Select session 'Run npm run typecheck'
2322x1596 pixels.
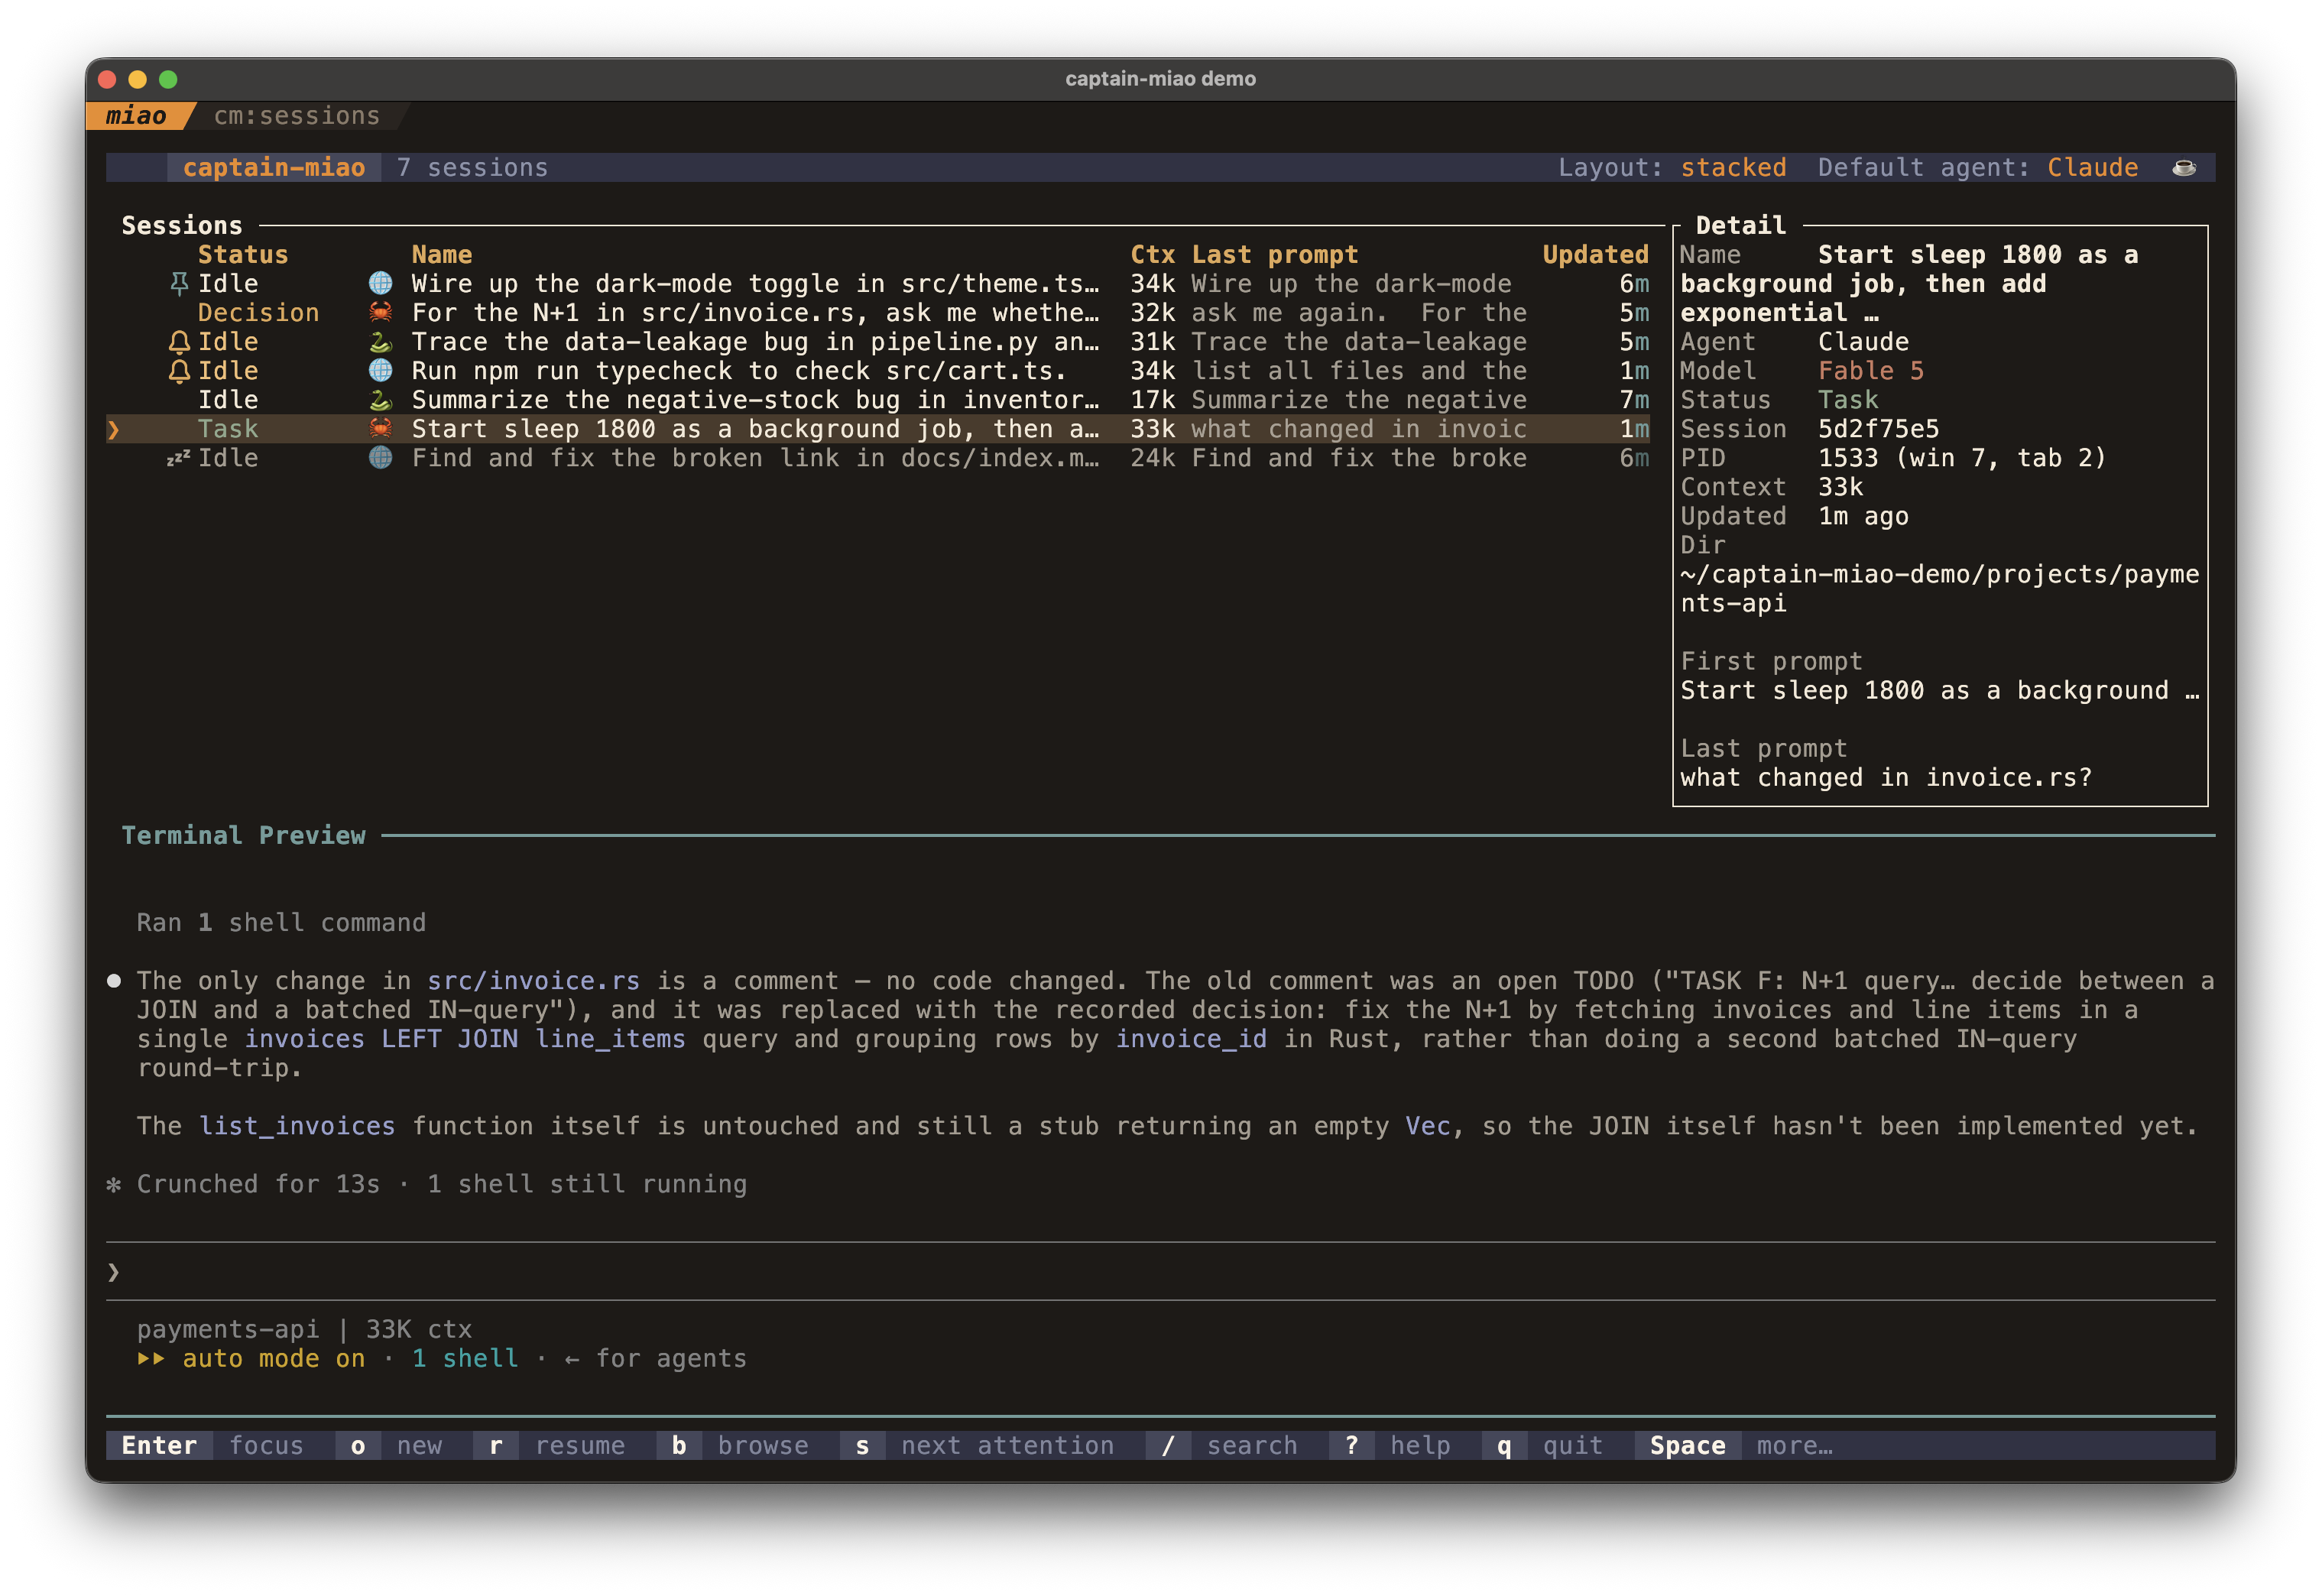(878, 371)
